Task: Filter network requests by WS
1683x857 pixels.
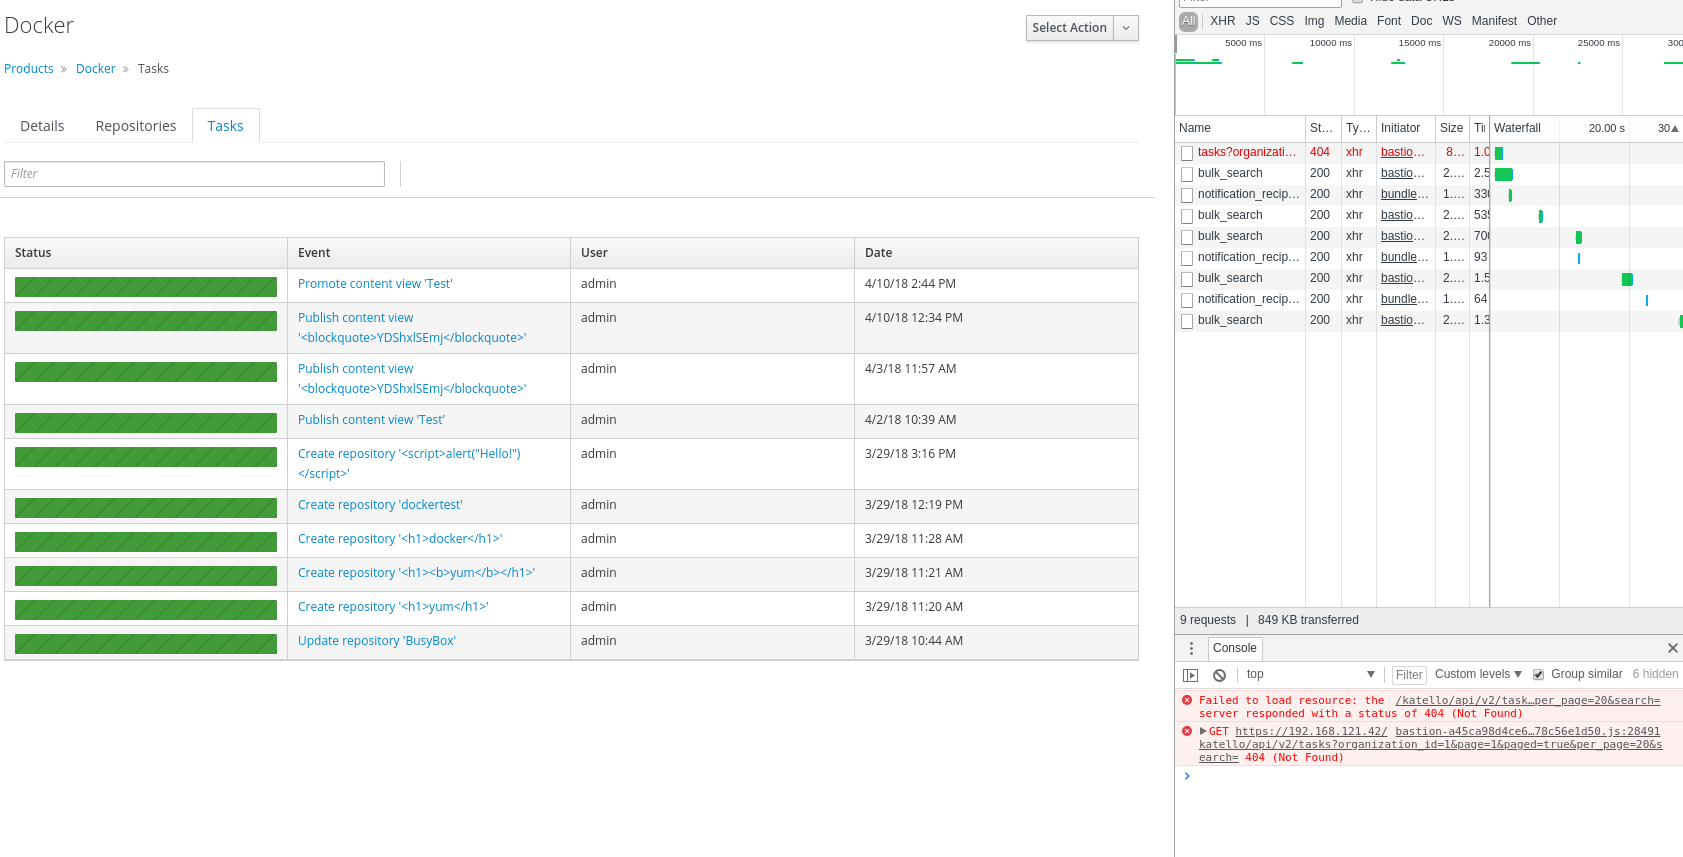Action: pos(1452,21)
